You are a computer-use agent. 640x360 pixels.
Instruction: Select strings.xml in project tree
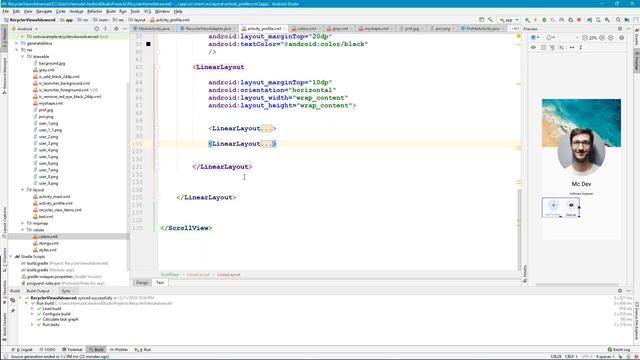coord(49,243)
